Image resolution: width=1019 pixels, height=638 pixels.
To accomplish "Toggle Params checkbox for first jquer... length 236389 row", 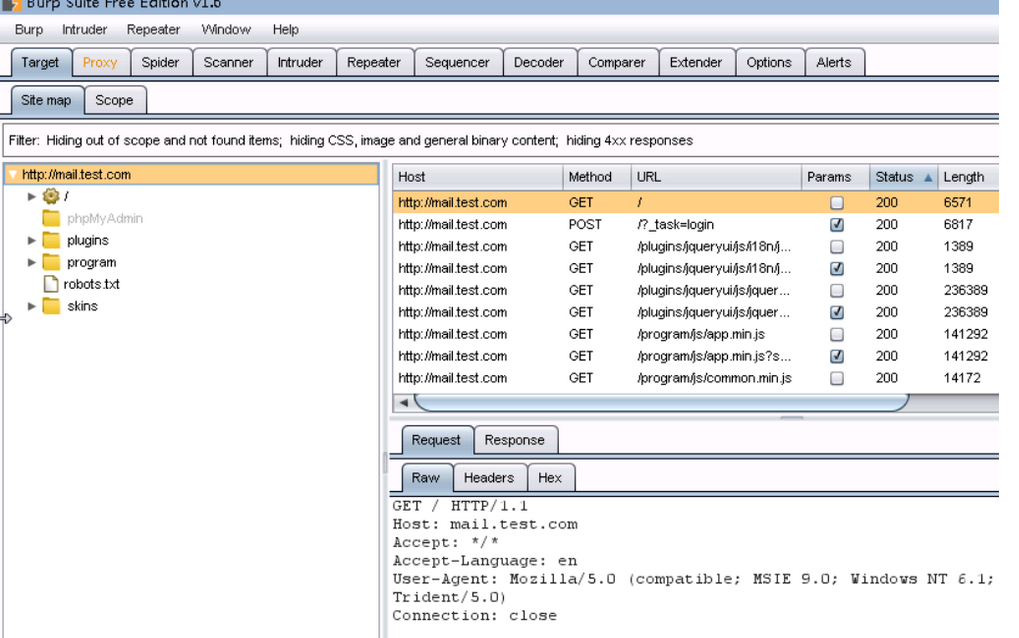I will [837, 290].
